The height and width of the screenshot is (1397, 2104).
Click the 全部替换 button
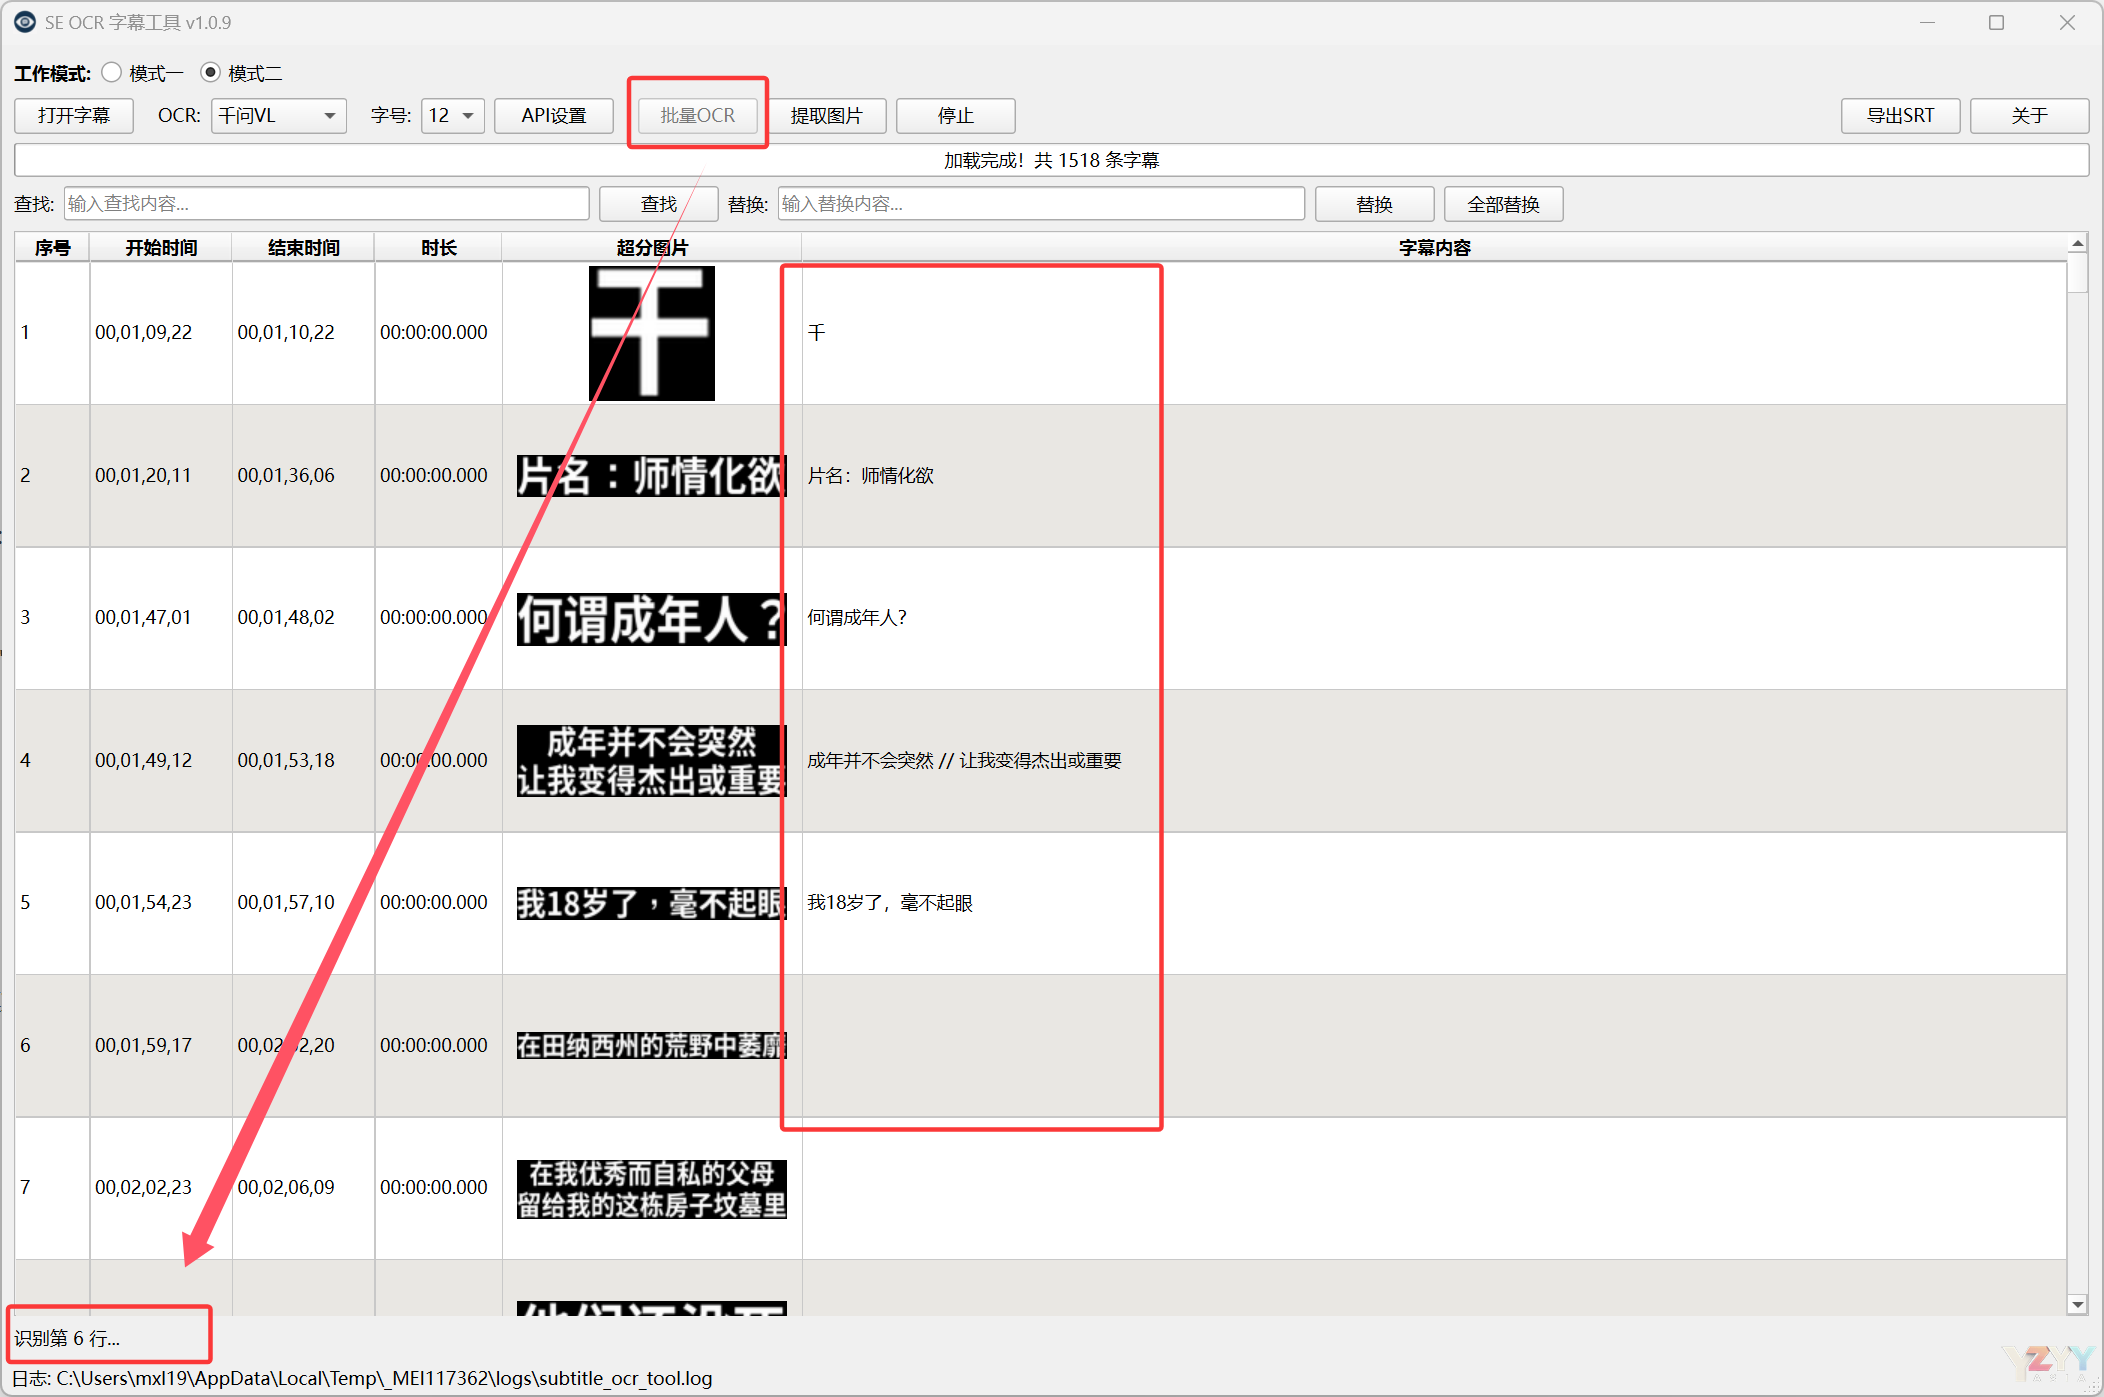pyautogui.click(x=1504, y=204)
